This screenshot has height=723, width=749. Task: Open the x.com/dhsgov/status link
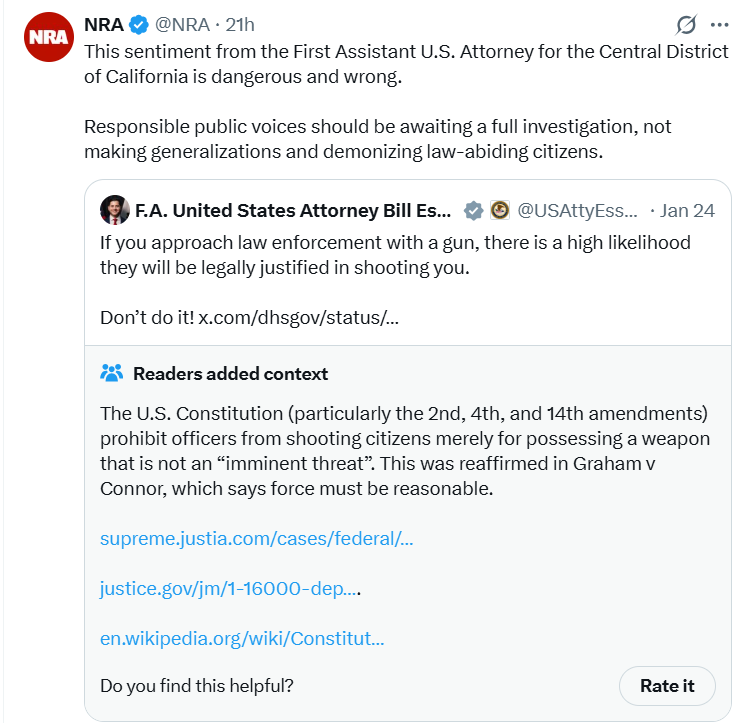tap(300, 318)
